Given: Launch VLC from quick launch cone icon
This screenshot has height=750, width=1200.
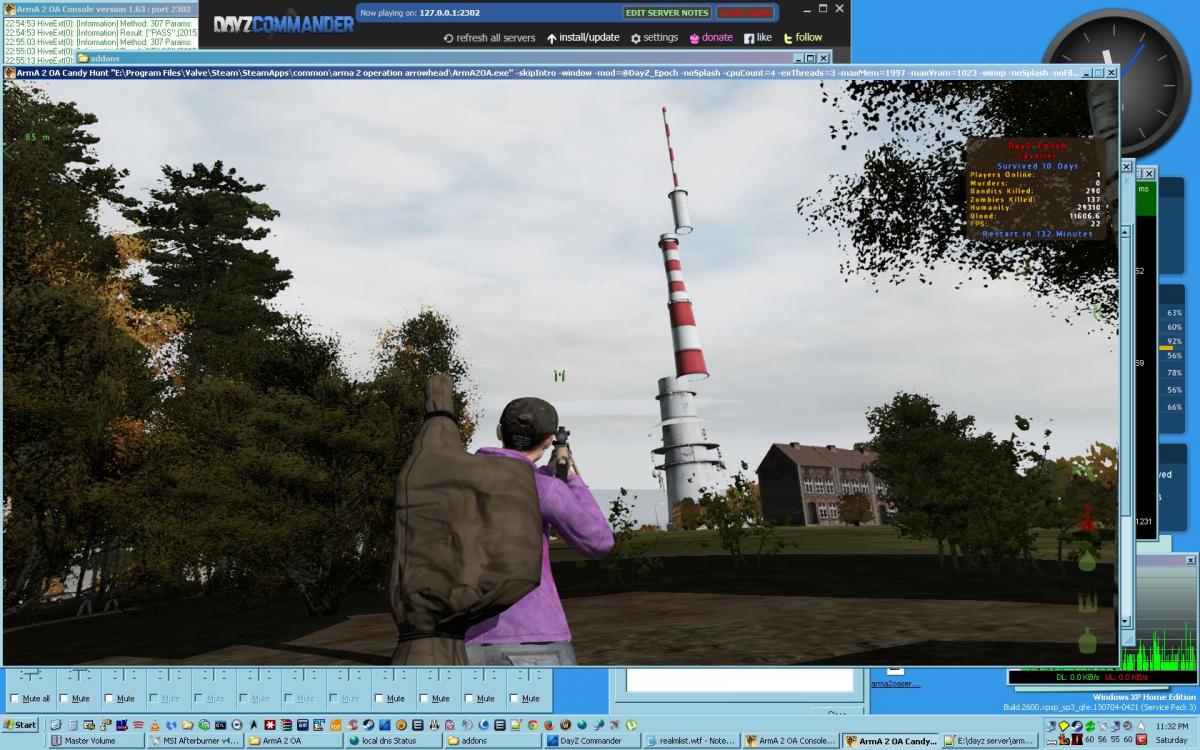Looking at the screenshot, I should coord(155,724).
